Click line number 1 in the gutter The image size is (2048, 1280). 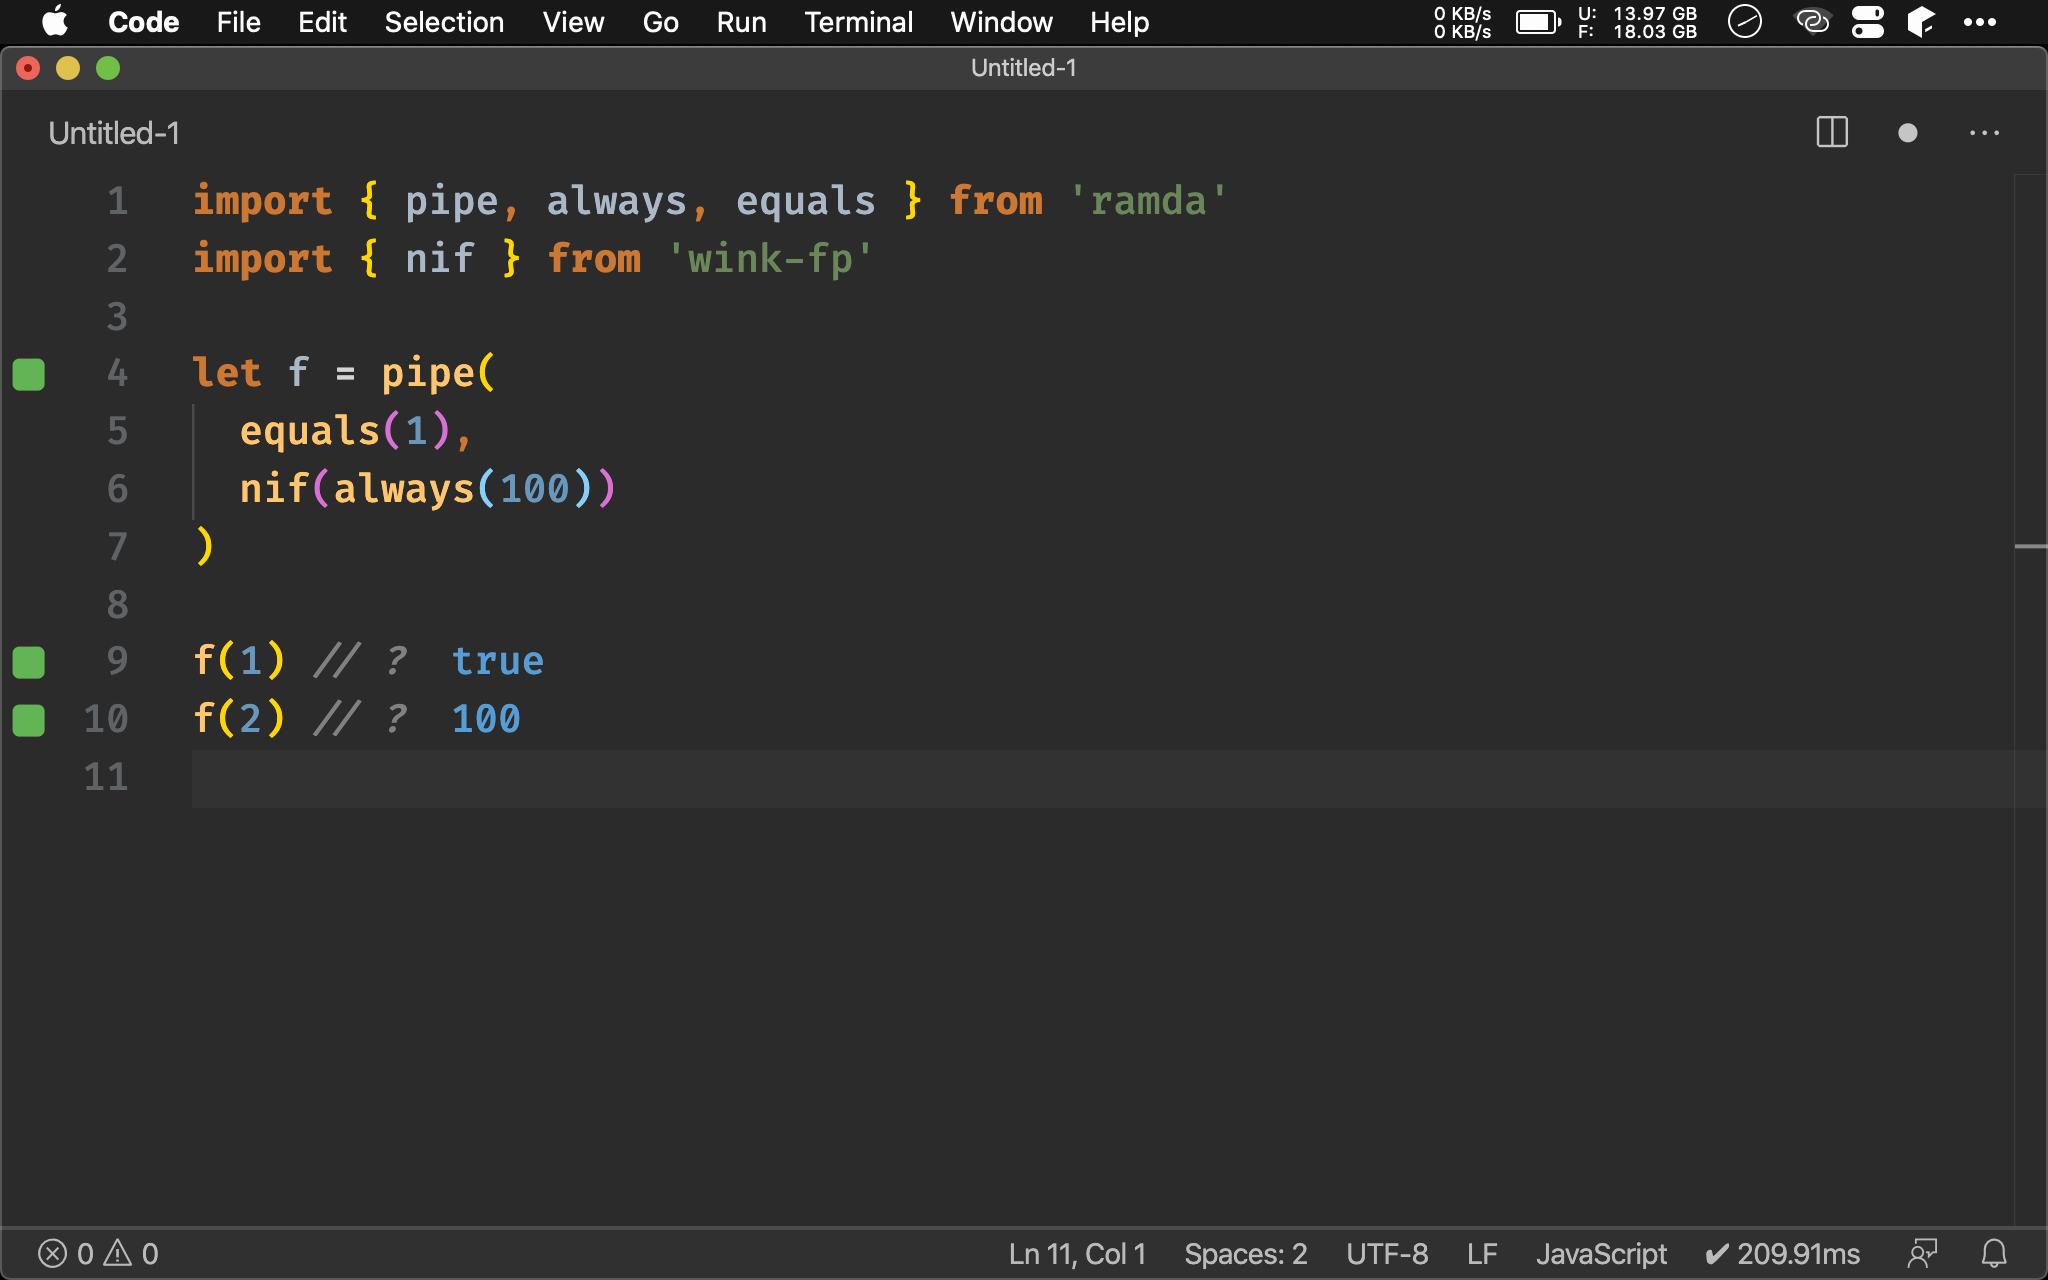click(x=117, y=201)
